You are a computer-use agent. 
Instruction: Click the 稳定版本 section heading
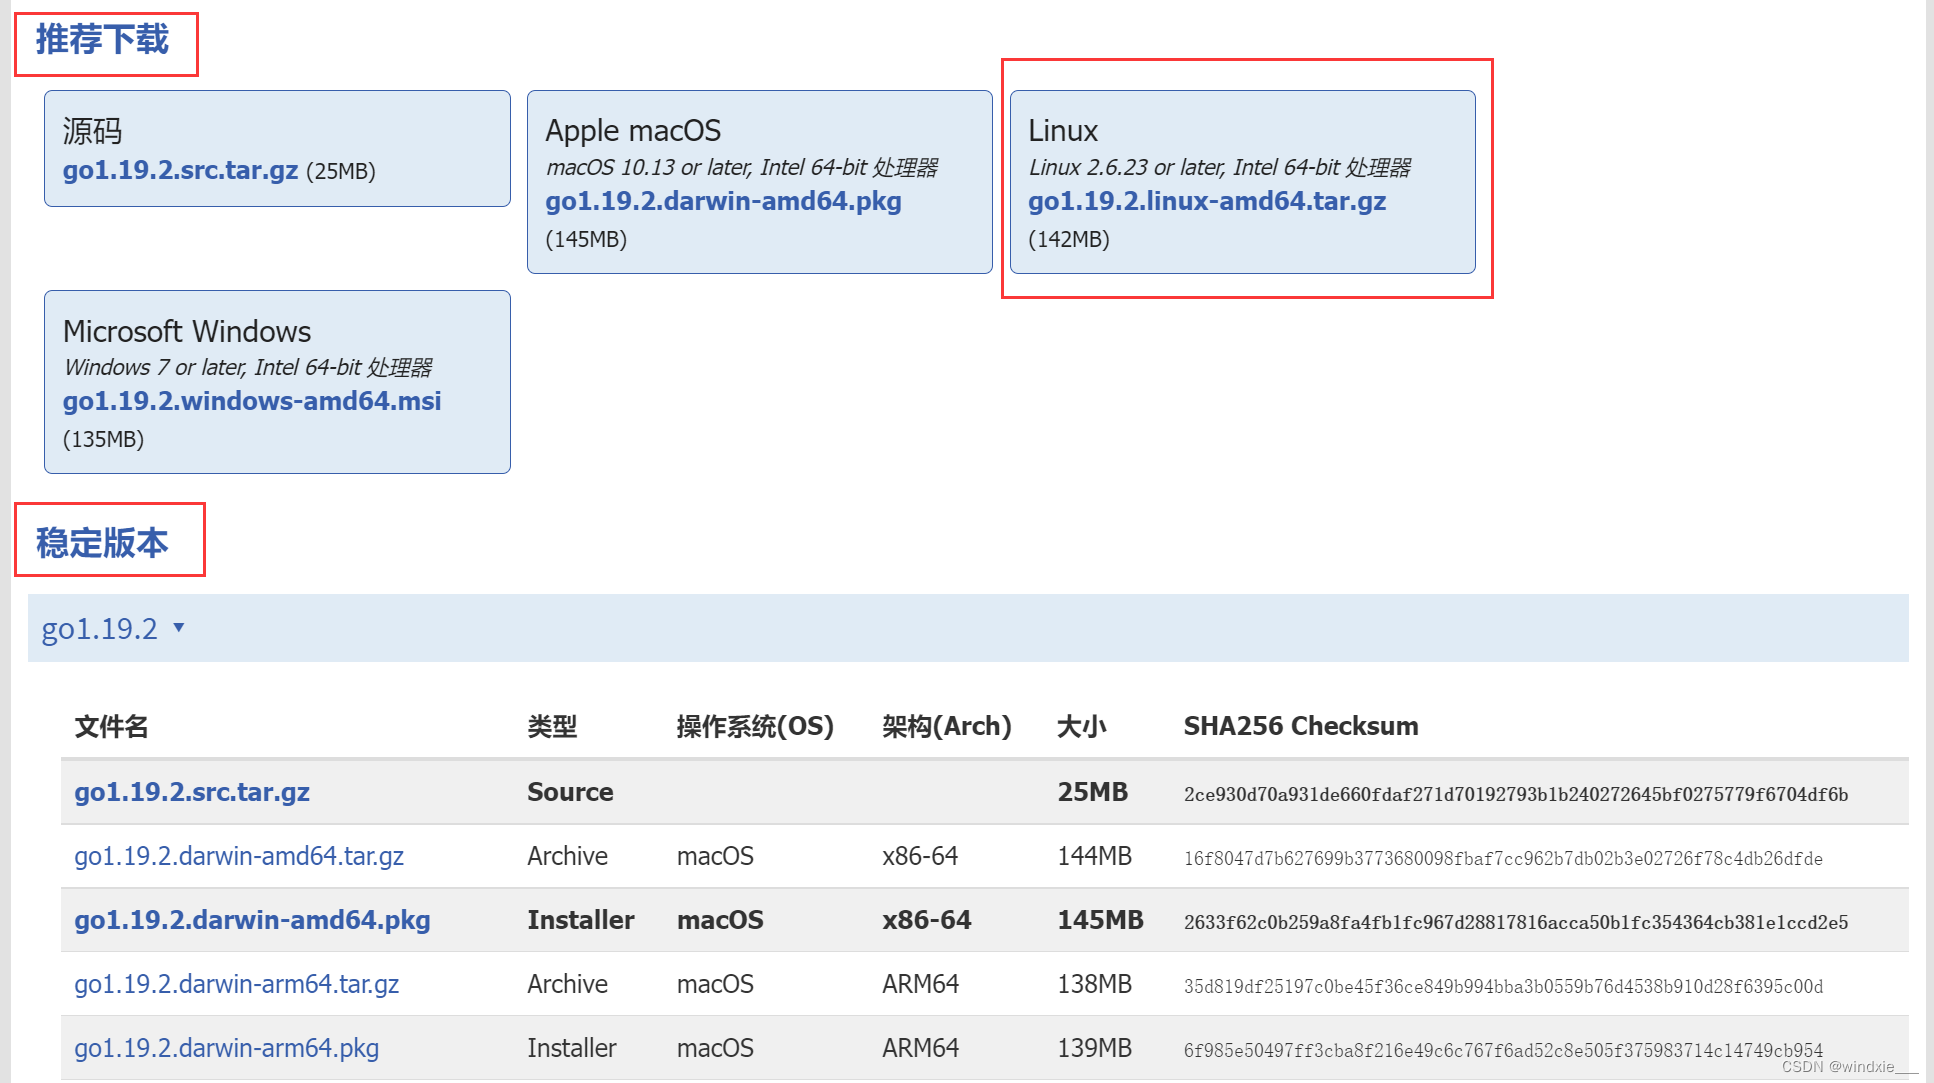point(102,542)
